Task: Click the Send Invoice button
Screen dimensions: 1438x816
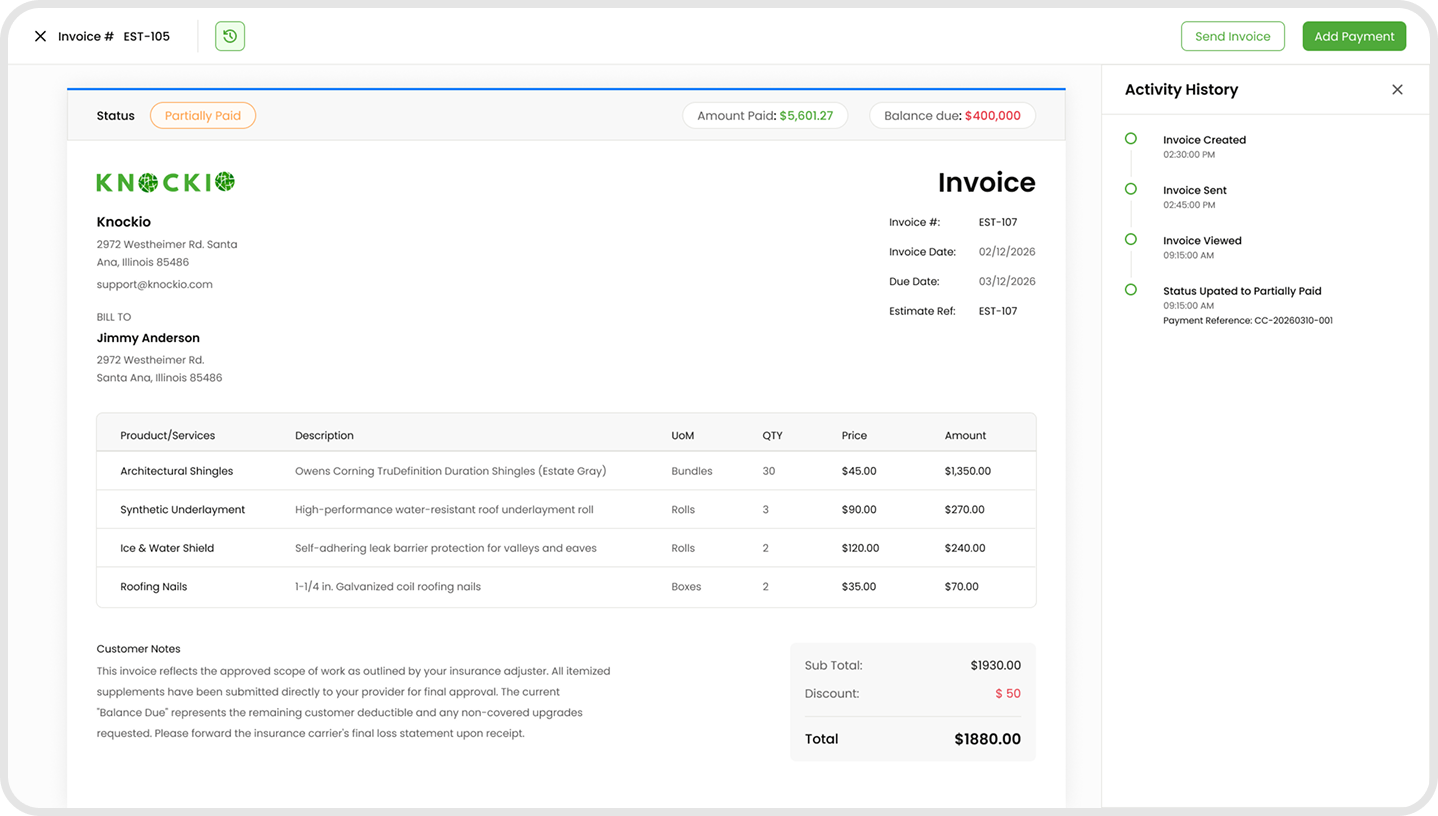Action: pyautogui.click(x=1233, y=36)
